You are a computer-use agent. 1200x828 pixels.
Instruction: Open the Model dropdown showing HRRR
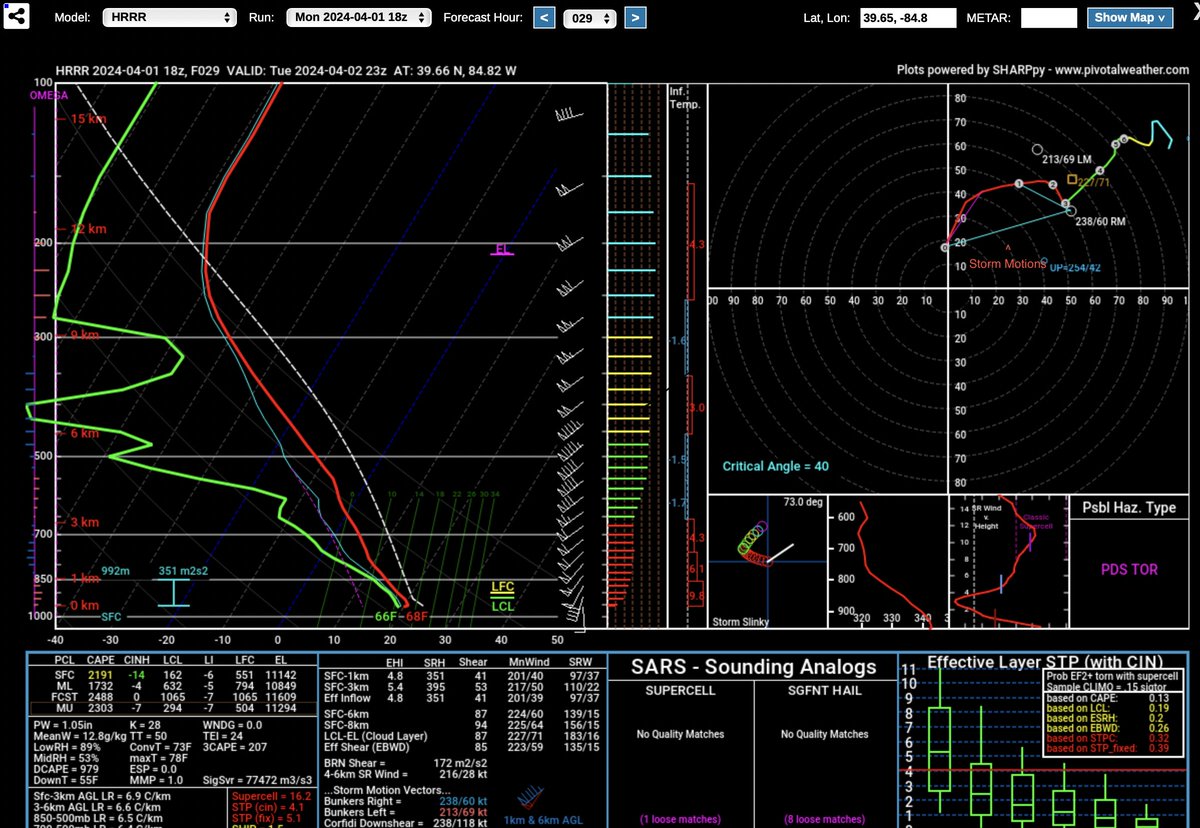[x=170, y=18]
